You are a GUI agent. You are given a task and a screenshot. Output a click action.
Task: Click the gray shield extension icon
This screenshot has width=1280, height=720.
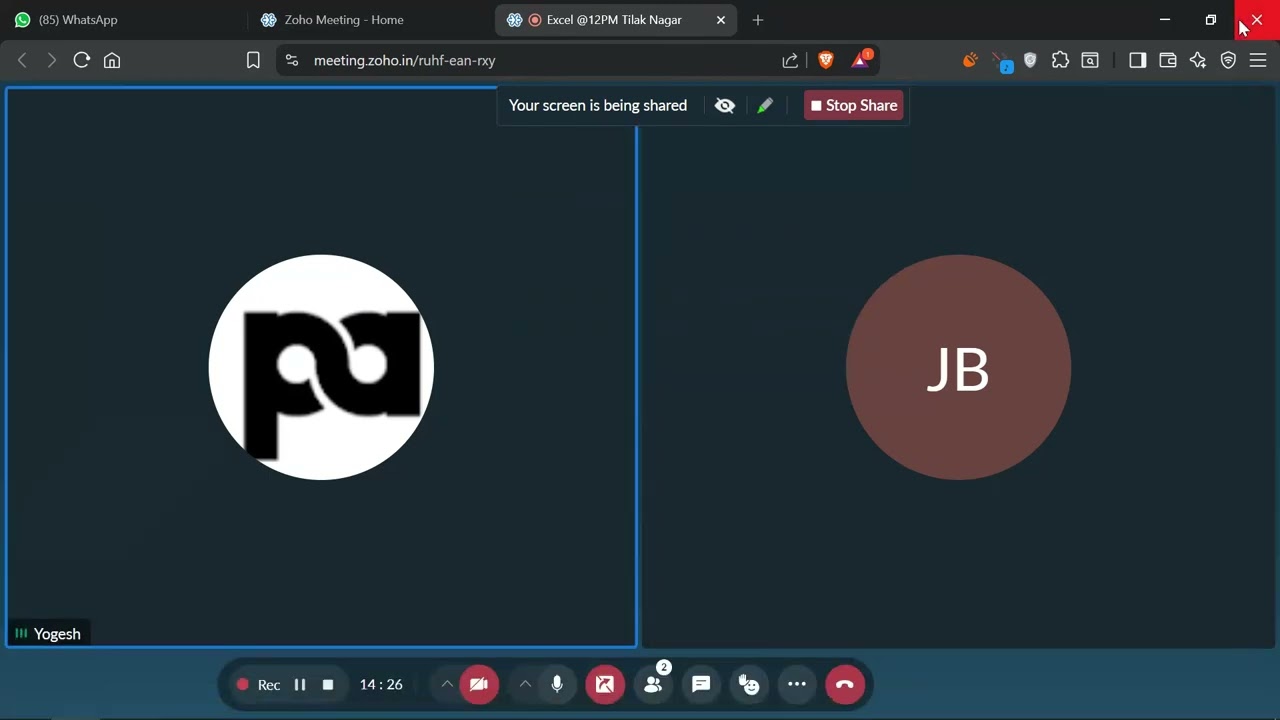tap(1030, 60)
